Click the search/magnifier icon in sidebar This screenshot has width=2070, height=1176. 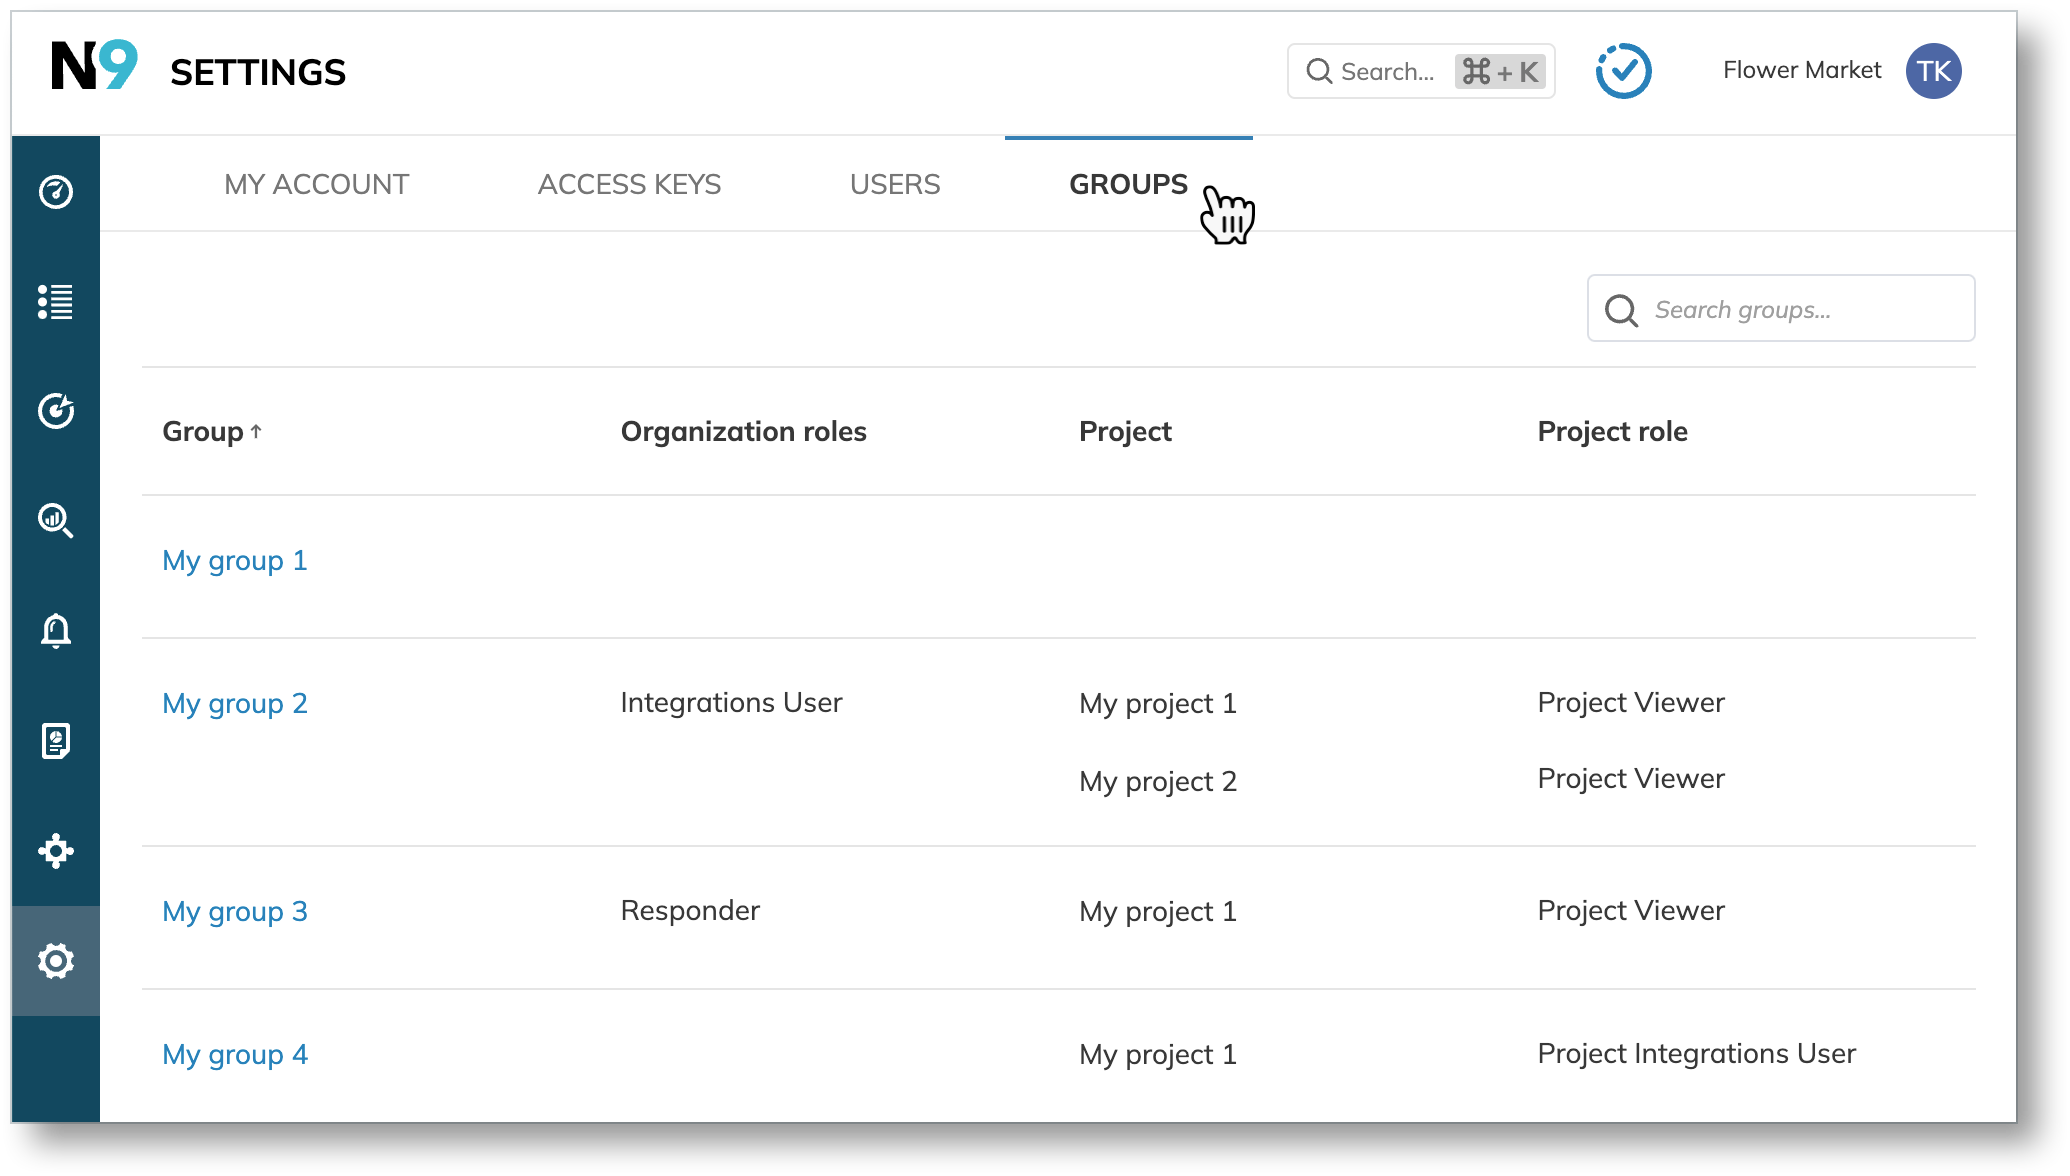click(57, 520)
